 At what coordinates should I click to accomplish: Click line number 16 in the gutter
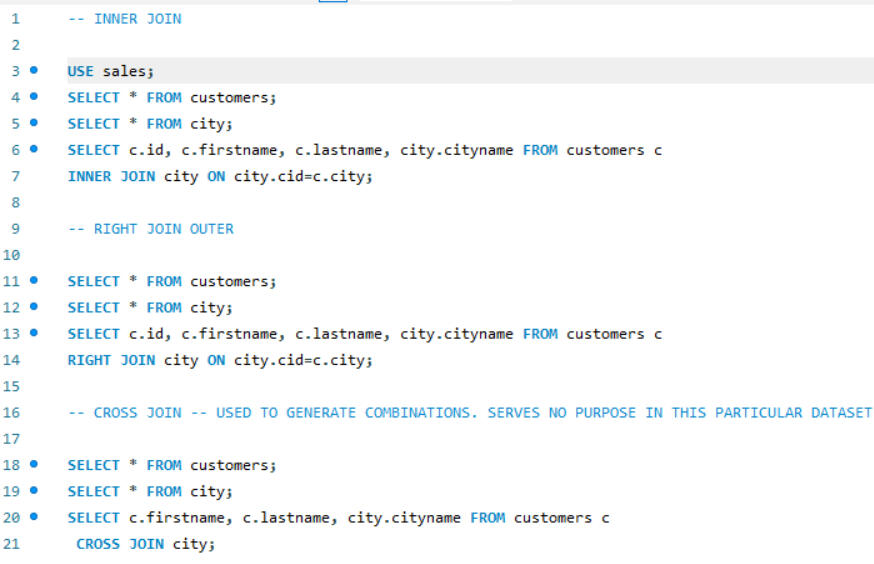click(13, 413)
